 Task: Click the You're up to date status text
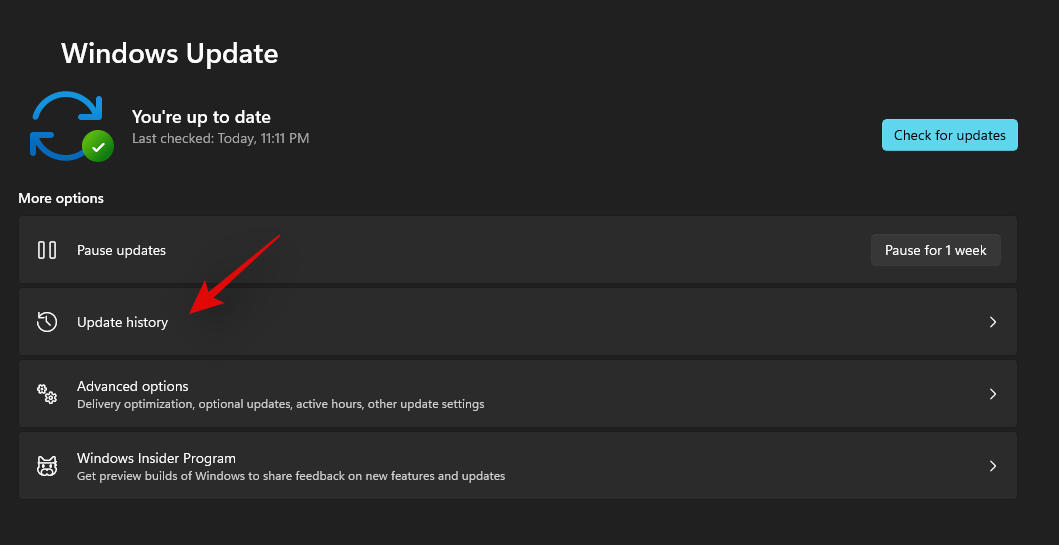201,117
